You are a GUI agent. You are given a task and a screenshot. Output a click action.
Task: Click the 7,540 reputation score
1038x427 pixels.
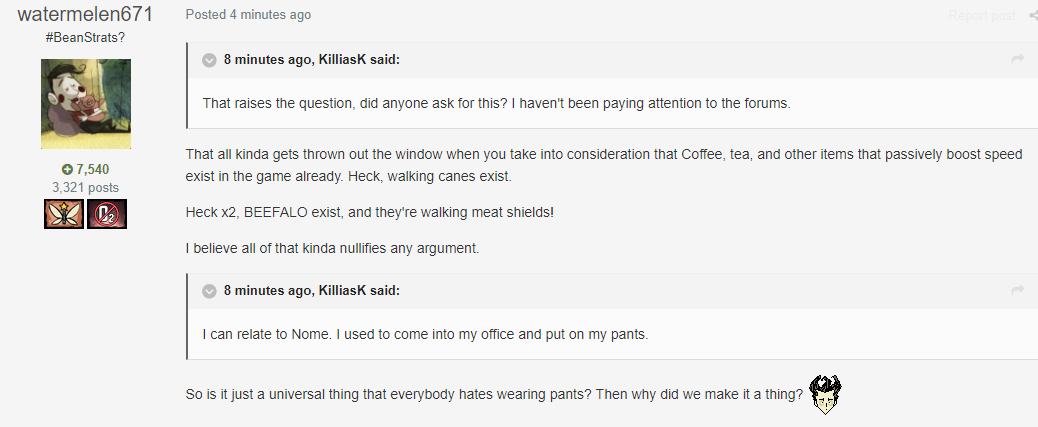coord(92,169)
